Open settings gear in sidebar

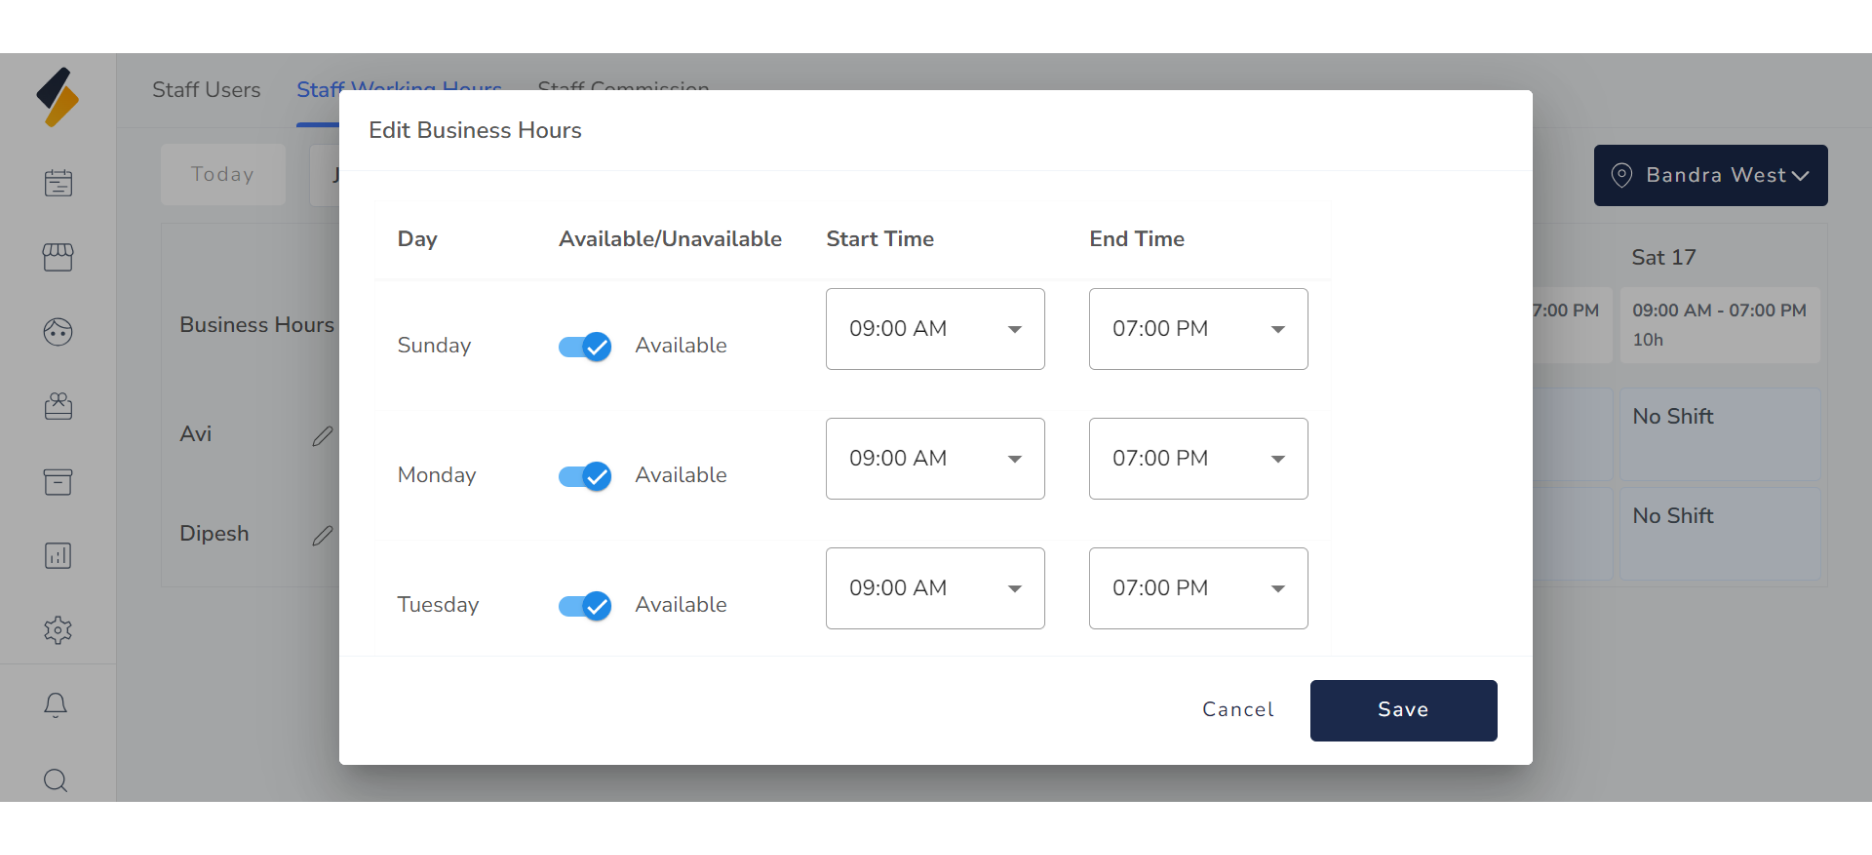[x=58, y=630]
